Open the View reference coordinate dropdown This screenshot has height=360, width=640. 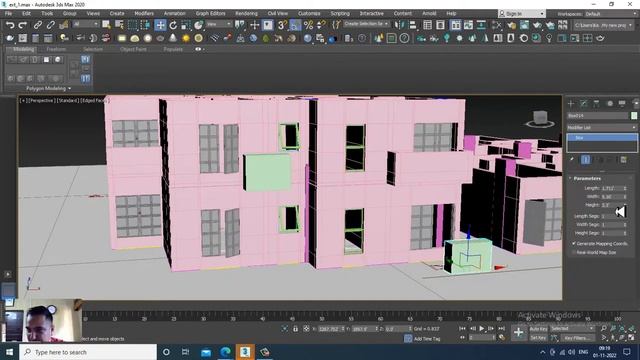[218, 24]
